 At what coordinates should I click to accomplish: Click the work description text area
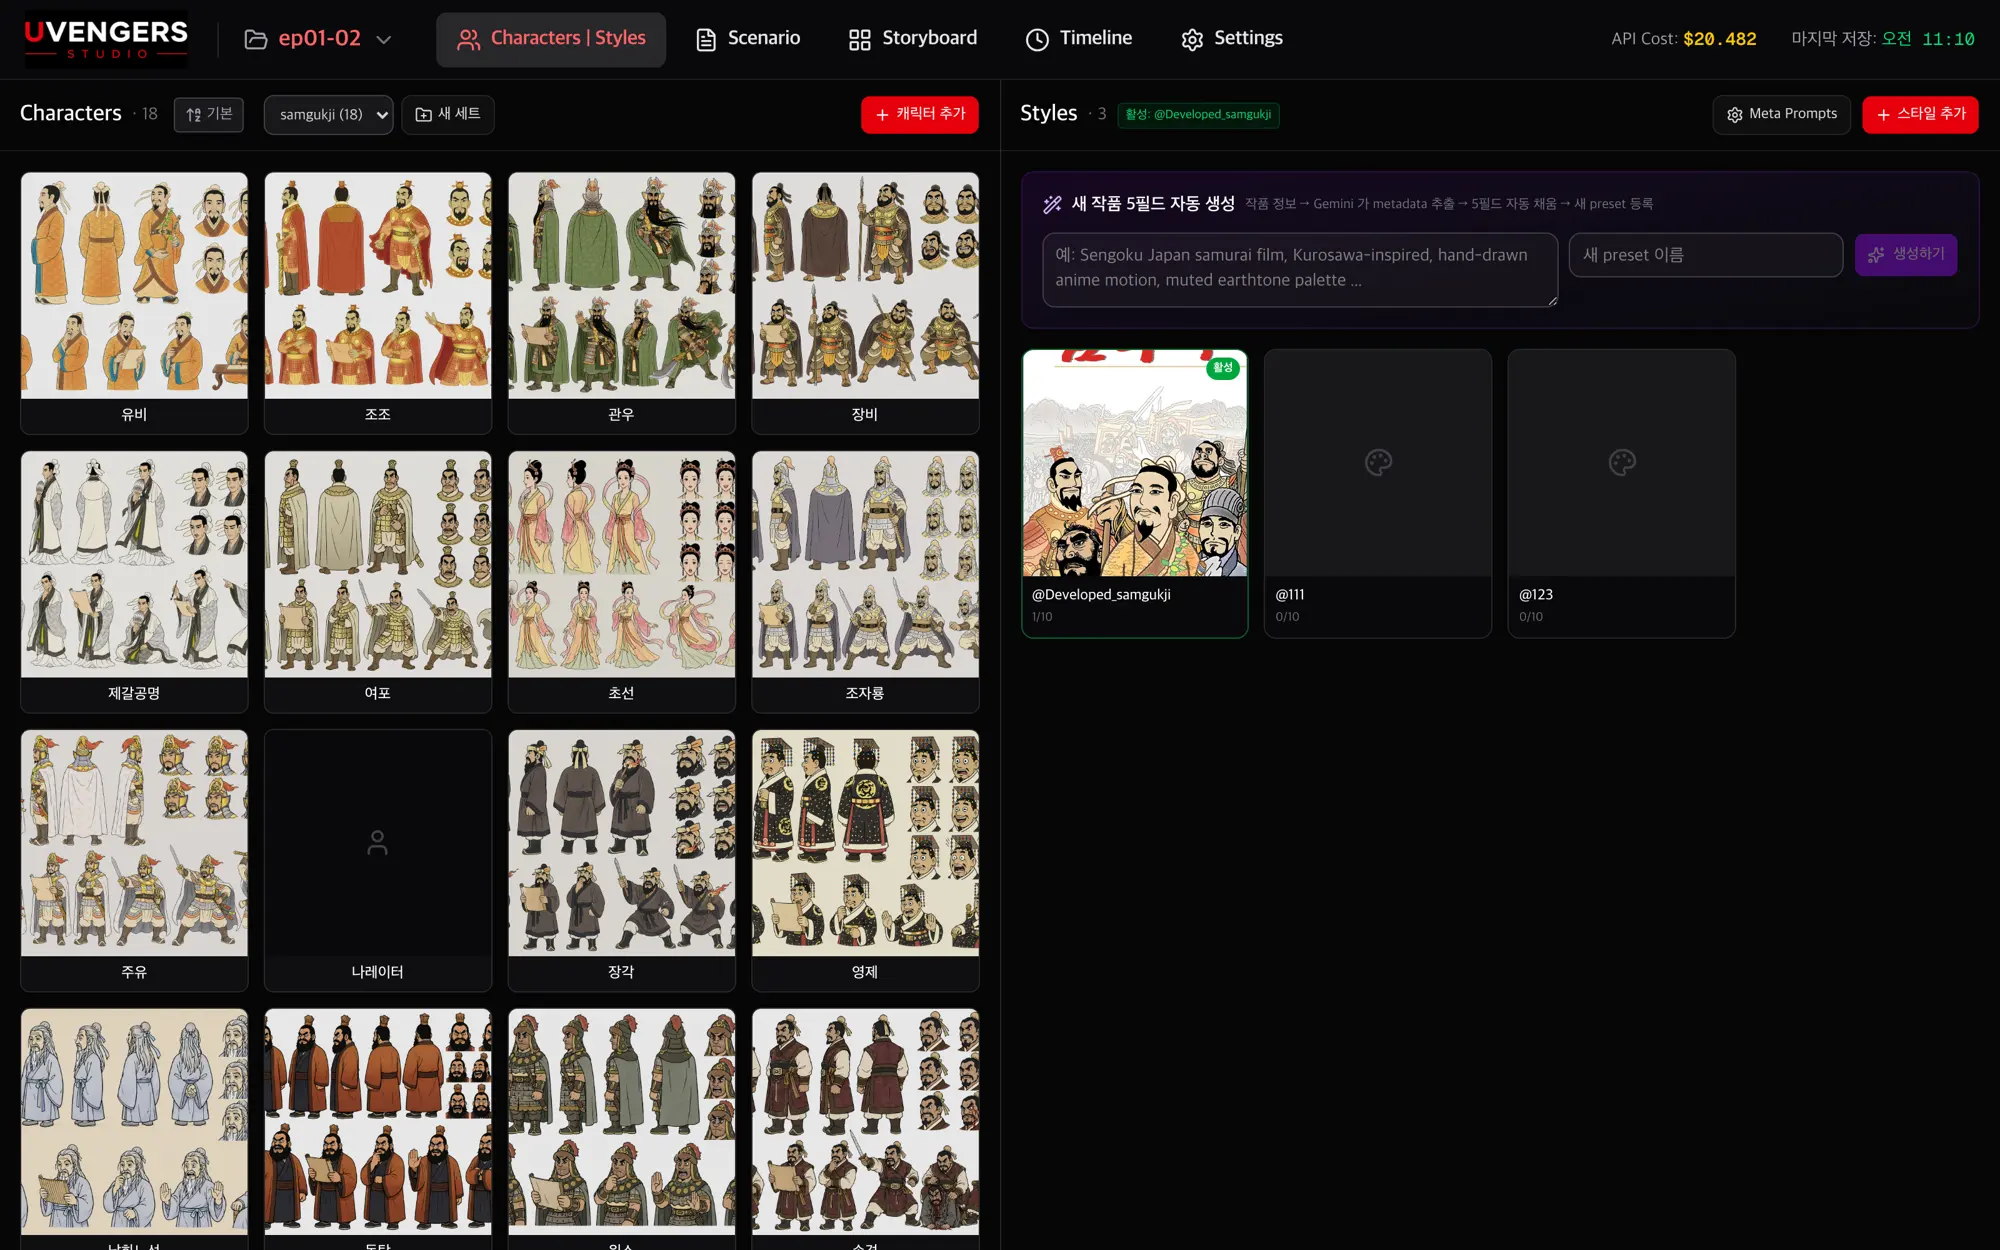point(1300,269)
